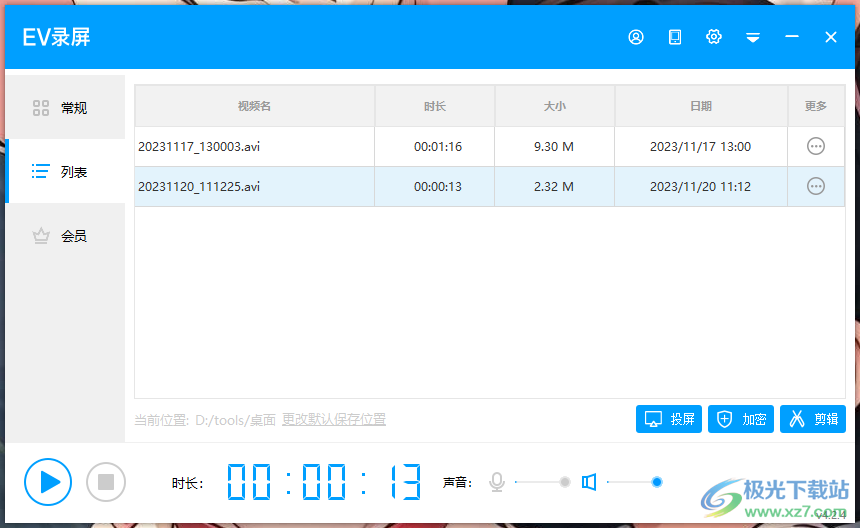This screenshot has width=860, height=528.
Task: Click the 投屏 screen cast button
Action: click(x=669, y=419)
